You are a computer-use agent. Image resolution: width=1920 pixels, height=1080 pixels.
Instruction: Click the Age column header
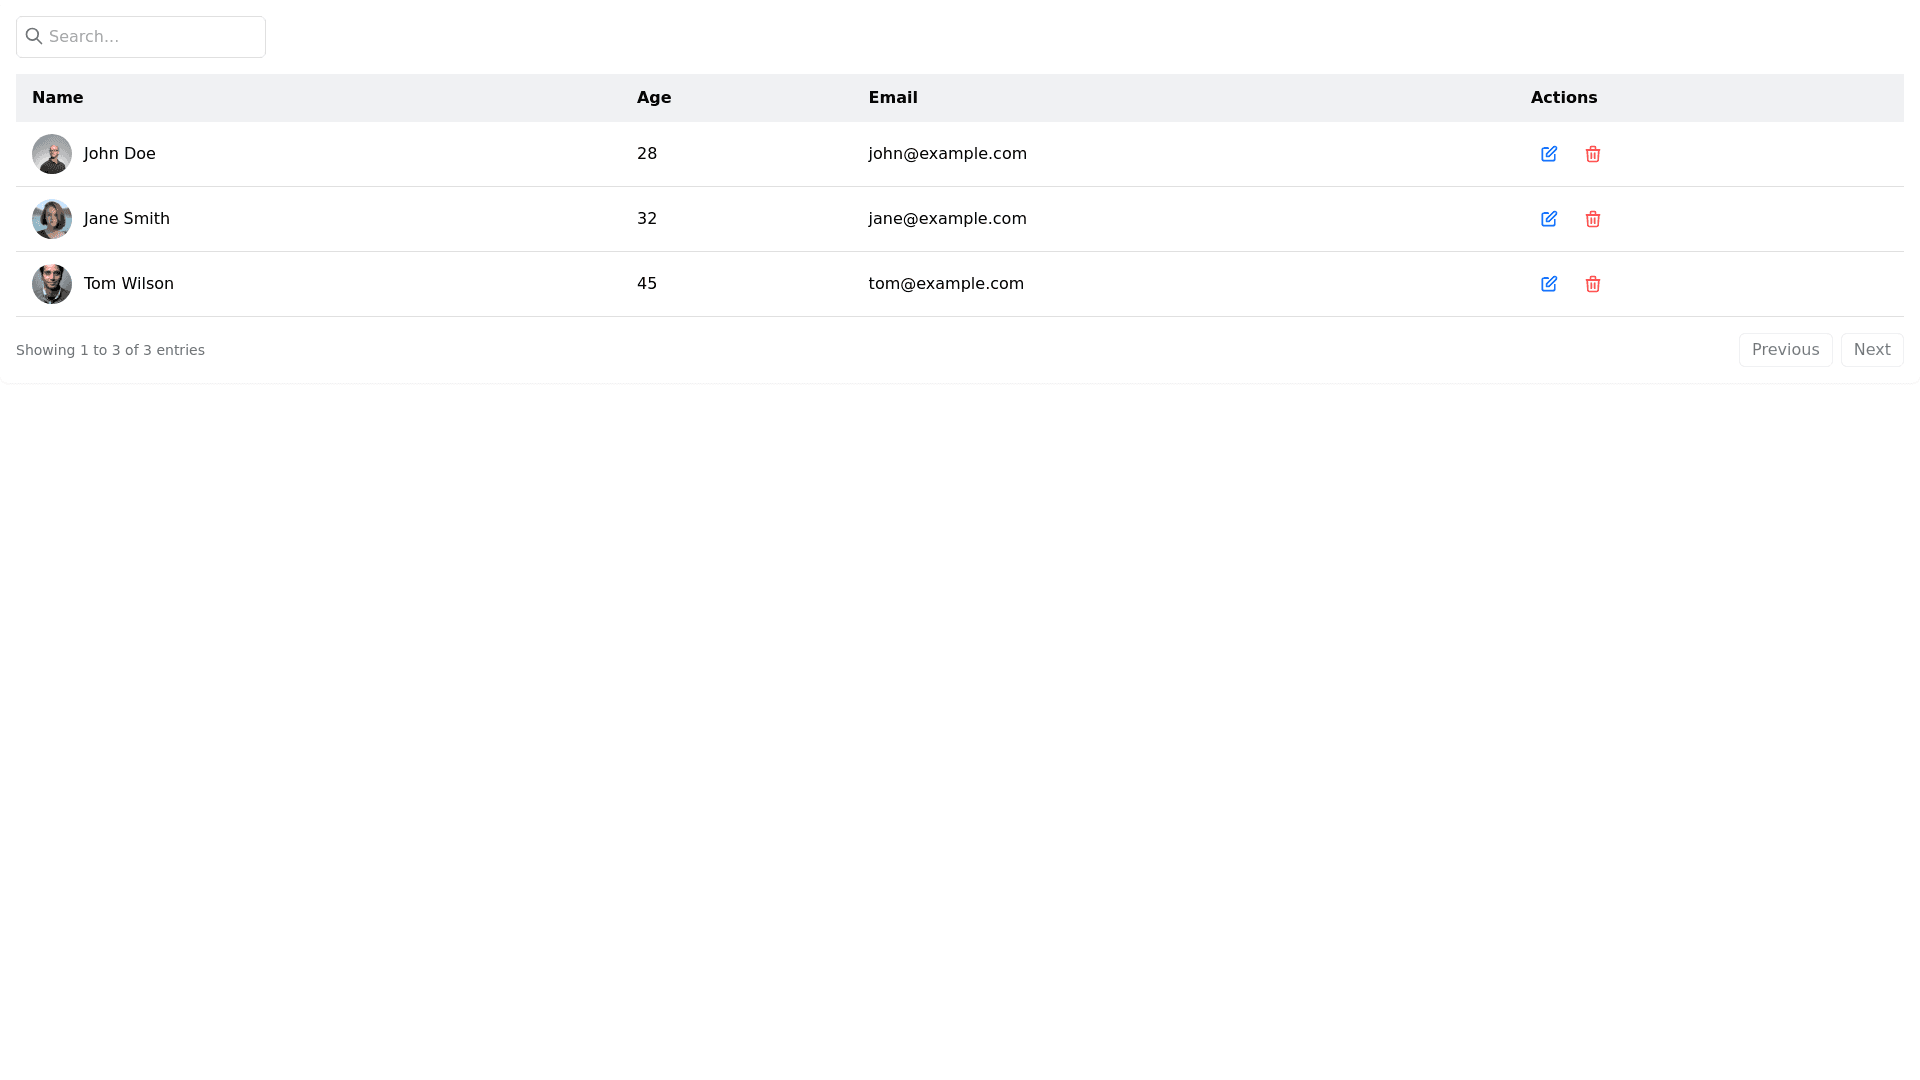[654, 98]
